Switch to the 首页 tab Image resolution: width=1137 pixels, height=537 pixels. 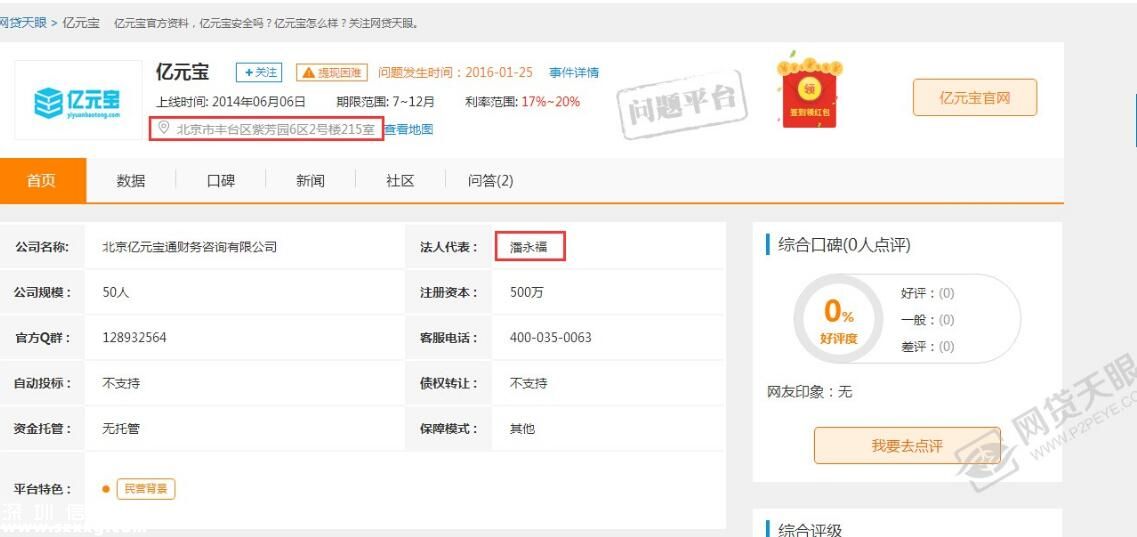click(x=42, y=180)
